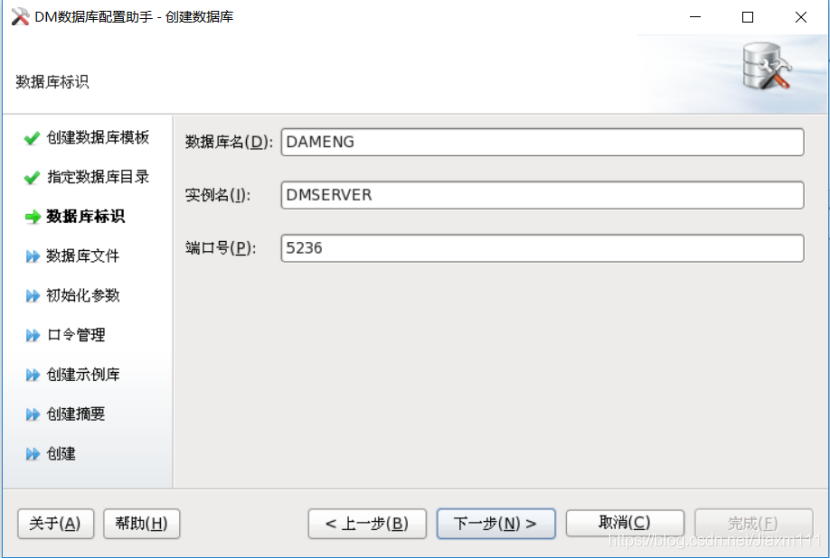Click blue arrow icon beside 创建示例库
The height and width of the screenshot is (559, 830).
point(33,375)
